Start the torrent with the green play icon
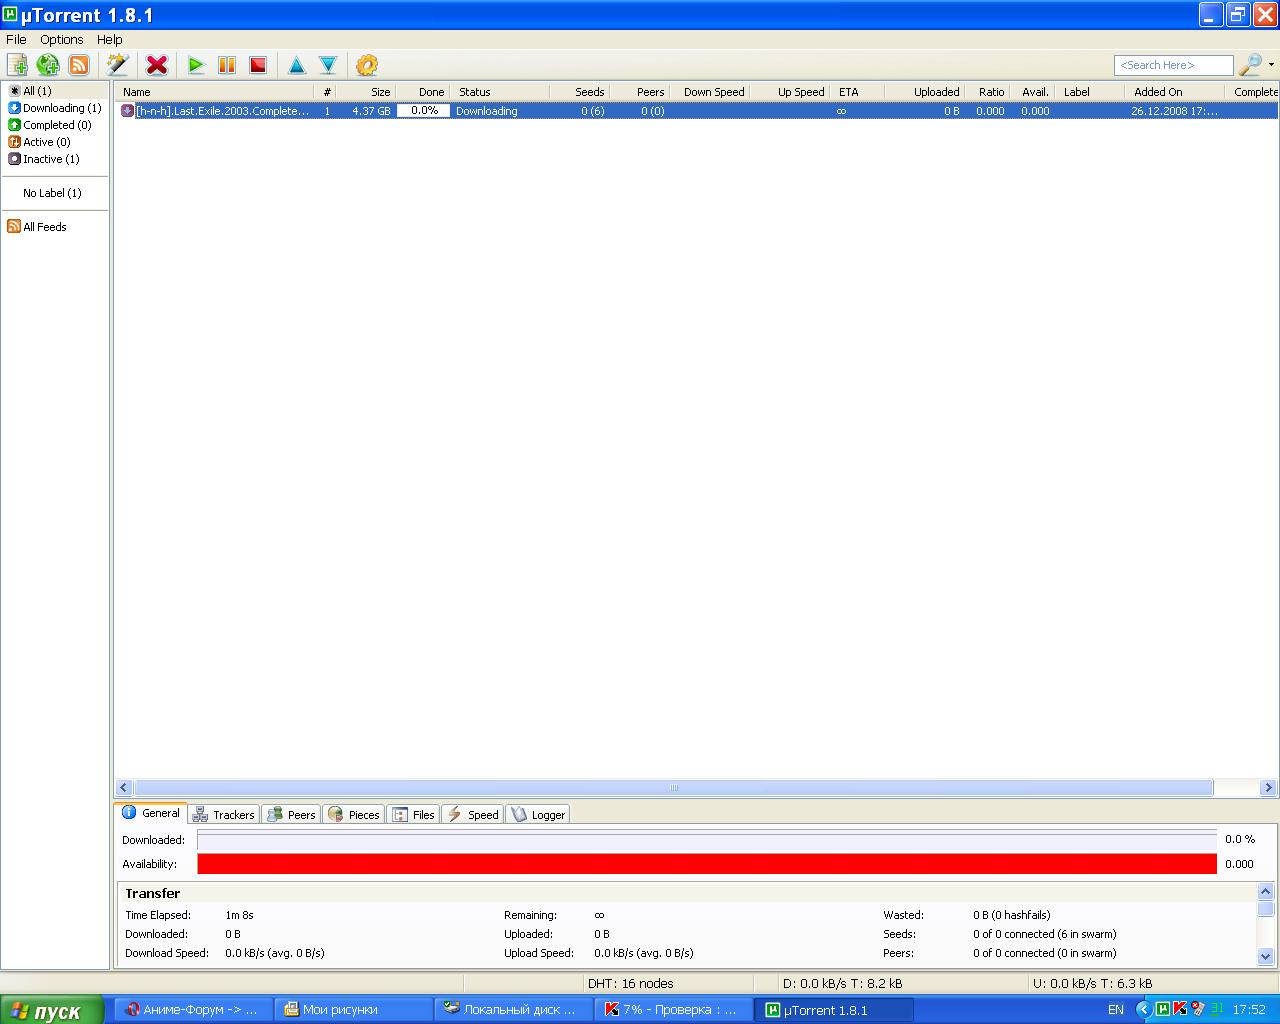The height and width of the screenshot is (1024, 1280). (196, 65)
